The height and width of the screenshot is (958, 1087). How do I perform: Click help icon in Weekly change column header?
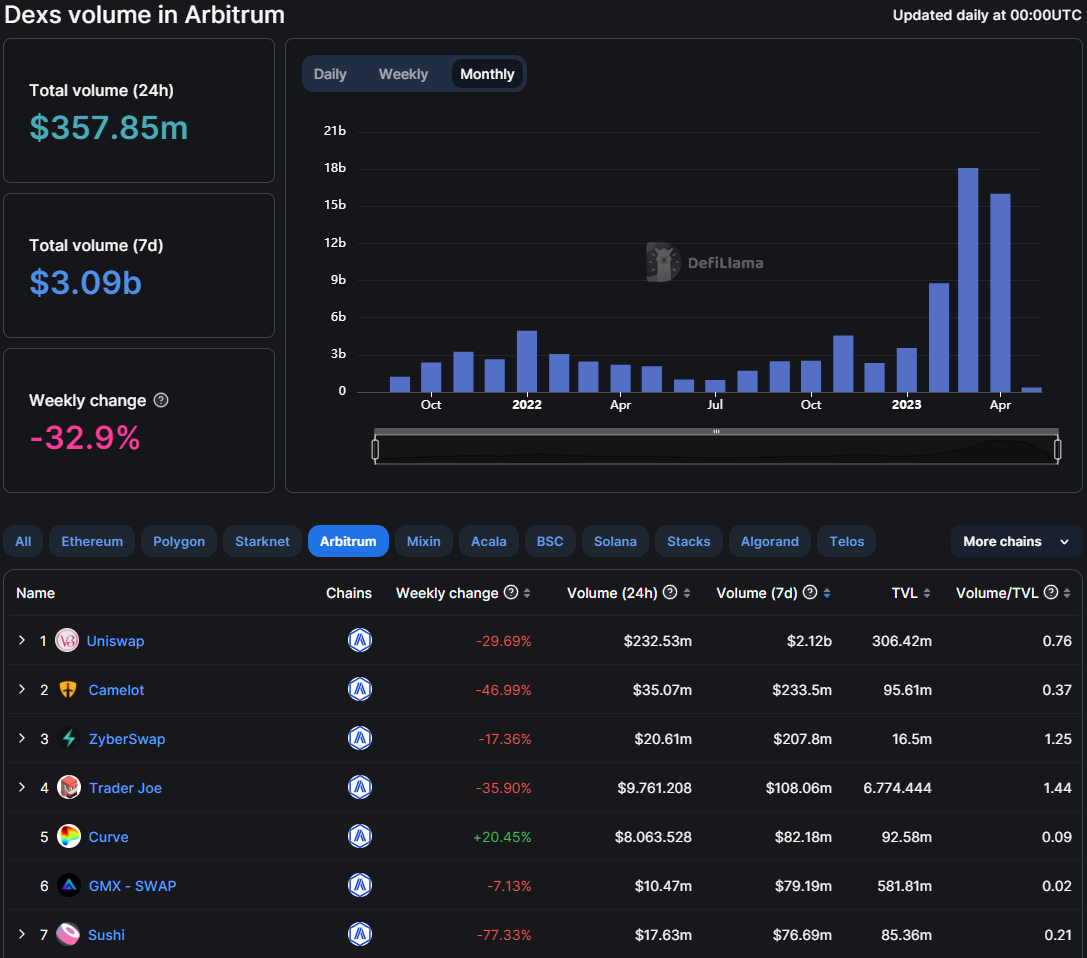click(511, 592)
